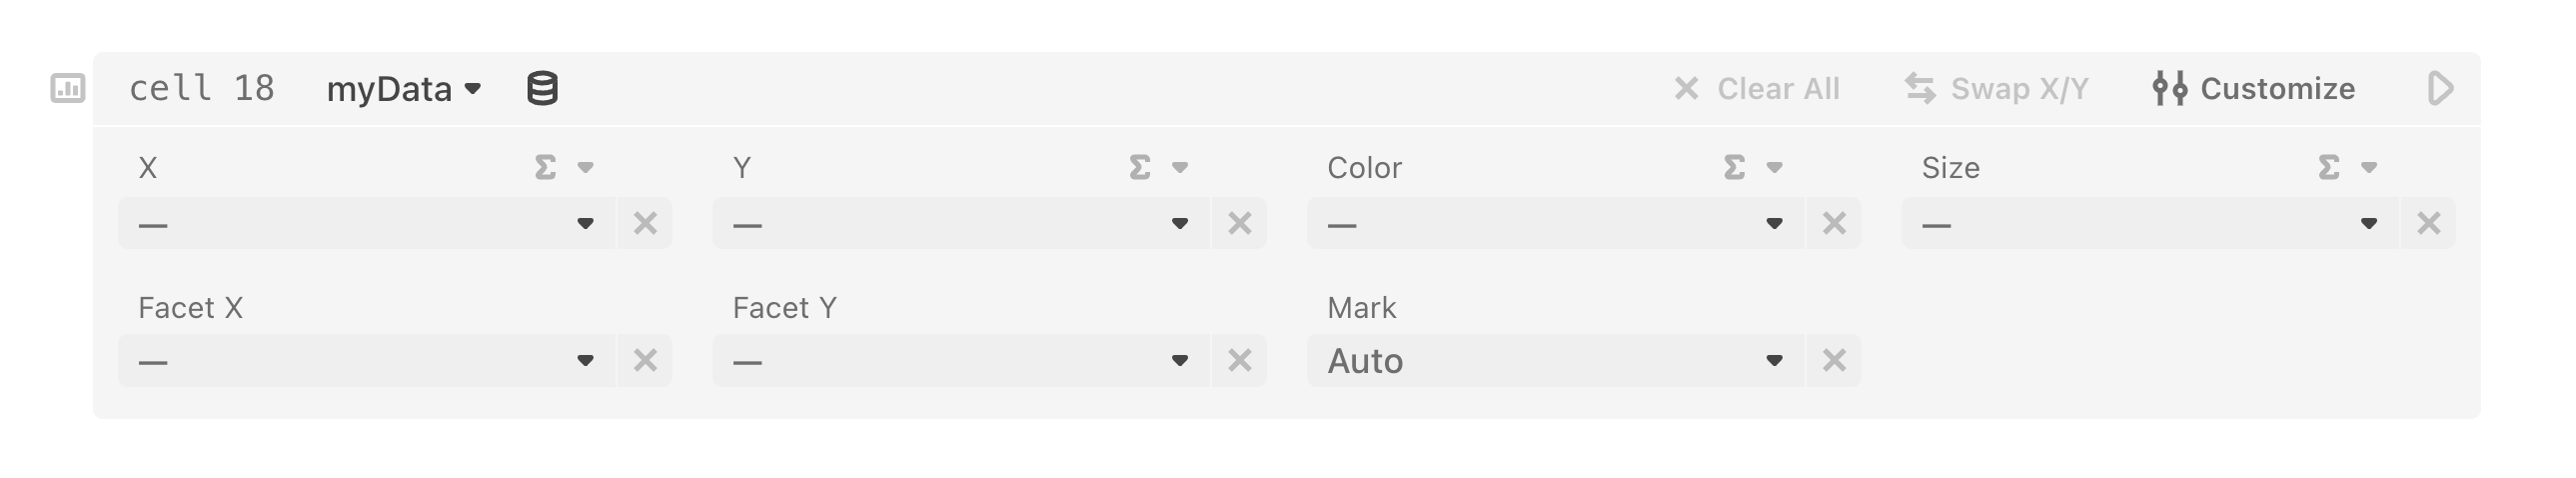The height and width of the screenshot is (478, 2576).
Task: Click the Clear All button
Action: click(1757, 88)
